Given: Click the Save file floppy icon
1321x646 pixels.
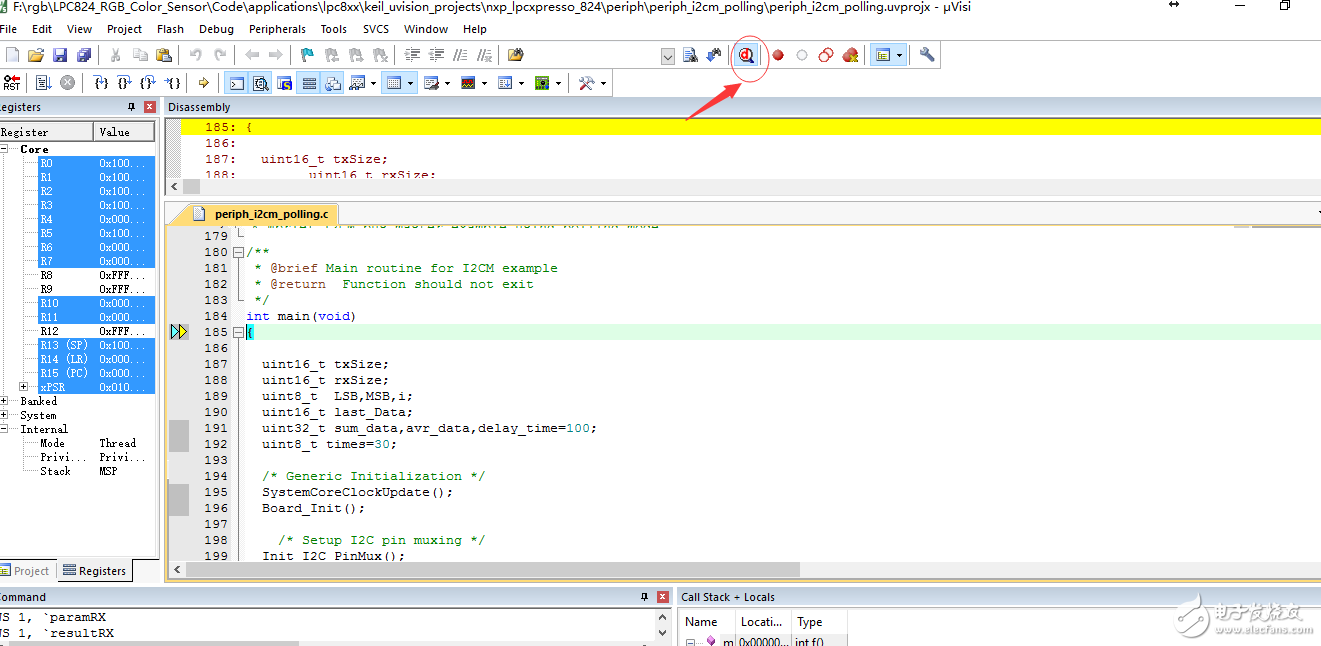Looking at the screenshot, I should click(x=60, y=56).
